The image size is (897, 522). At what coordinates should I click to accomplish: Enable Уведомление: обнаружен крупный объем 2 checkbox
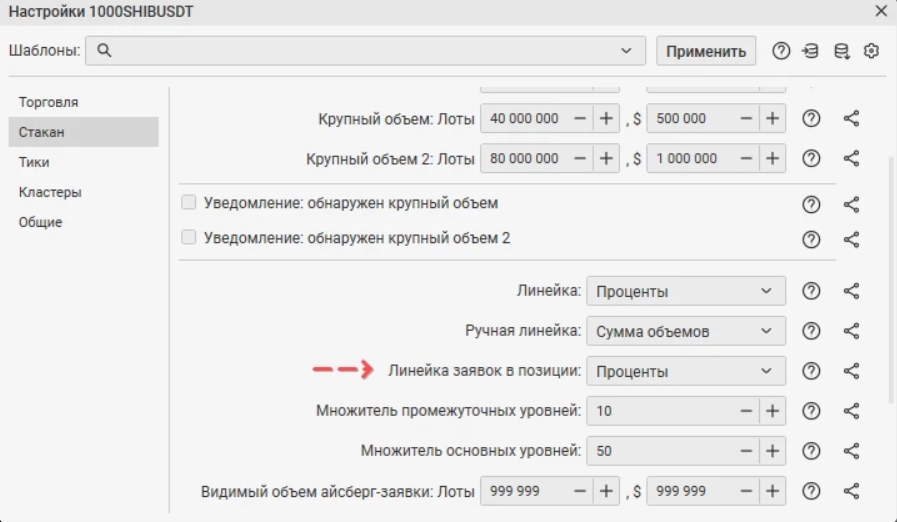click(189, 237)
